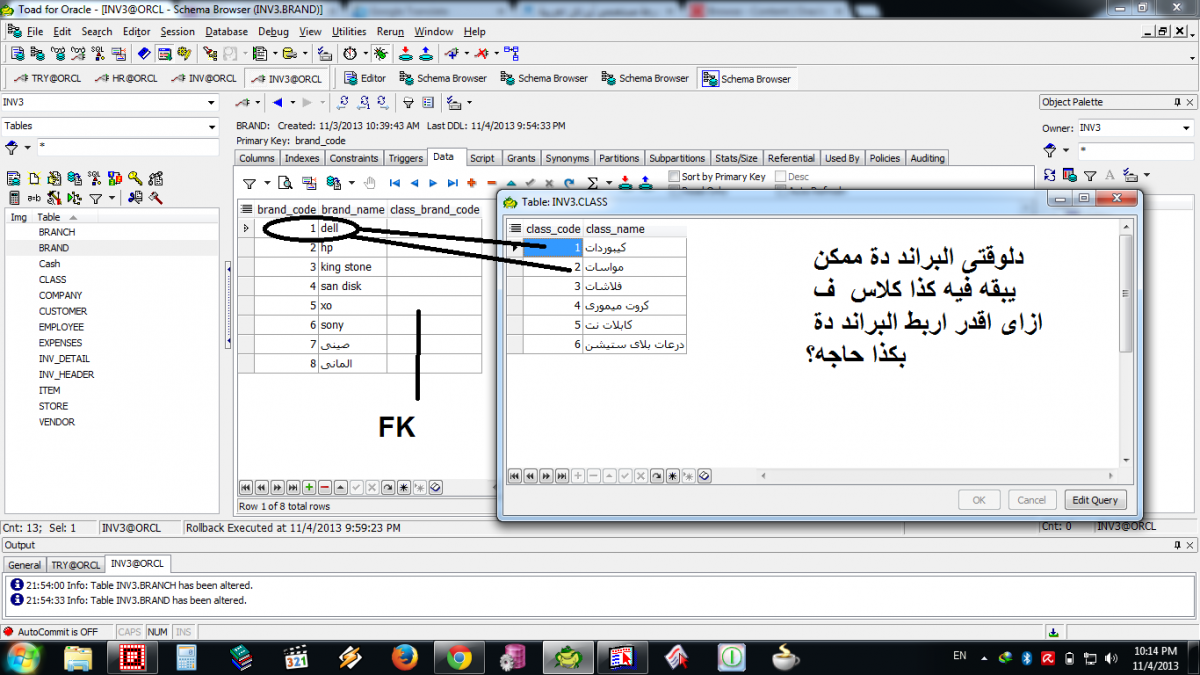
Task: Jump to the first record in data grid
Action: [395, 183]
